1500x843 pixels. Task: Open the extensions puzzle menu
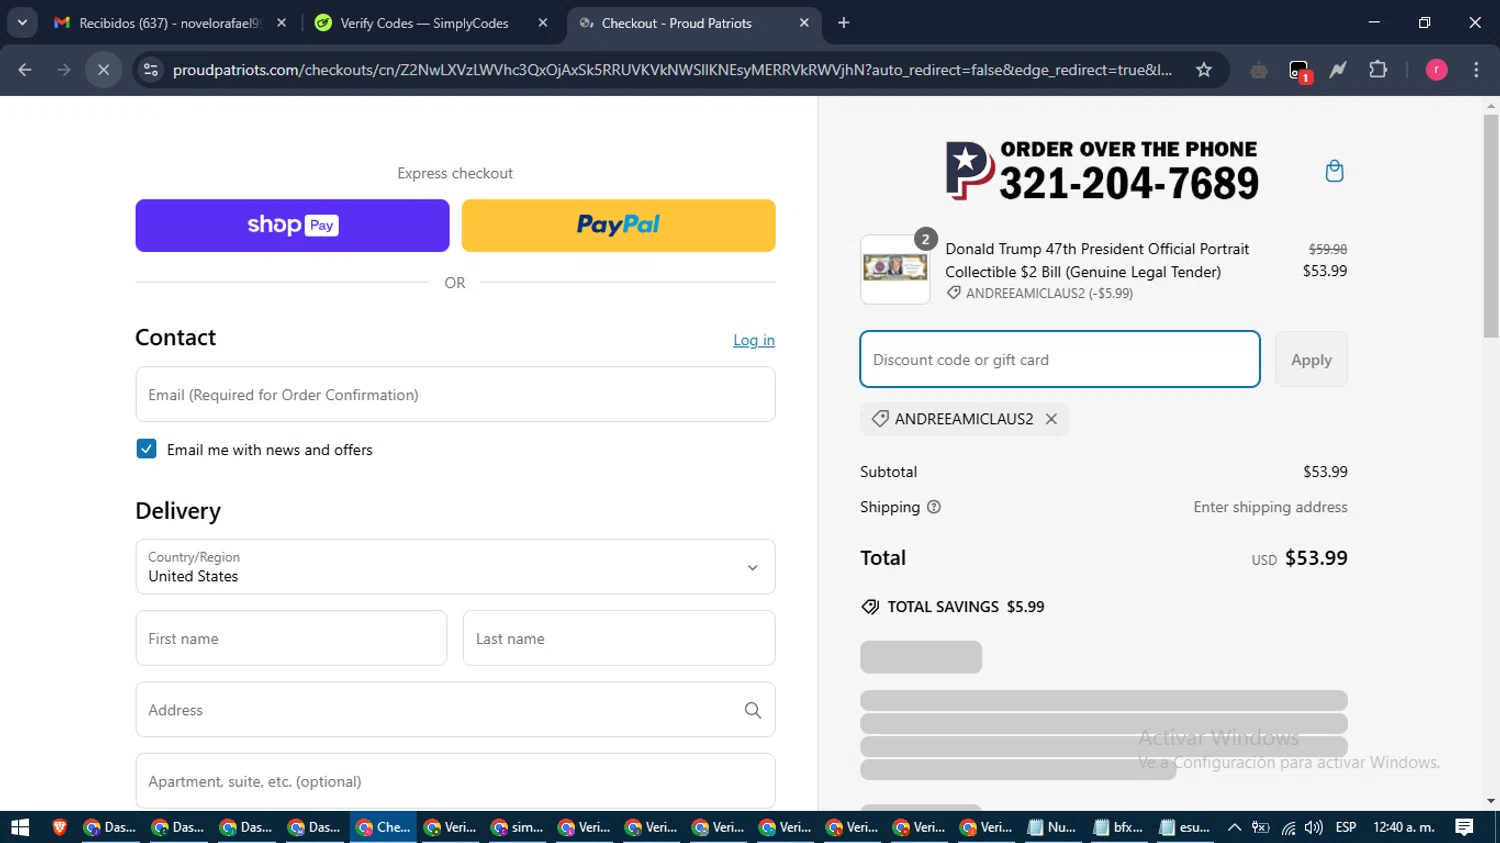[1378, 70]
